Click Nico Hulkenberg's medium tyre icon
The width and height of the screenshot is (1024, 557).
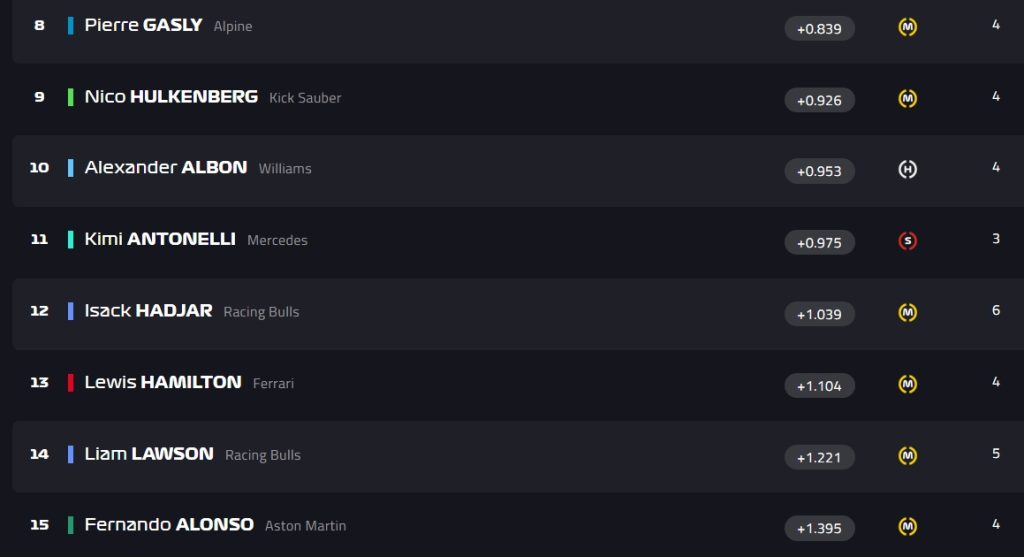[907, 99]
